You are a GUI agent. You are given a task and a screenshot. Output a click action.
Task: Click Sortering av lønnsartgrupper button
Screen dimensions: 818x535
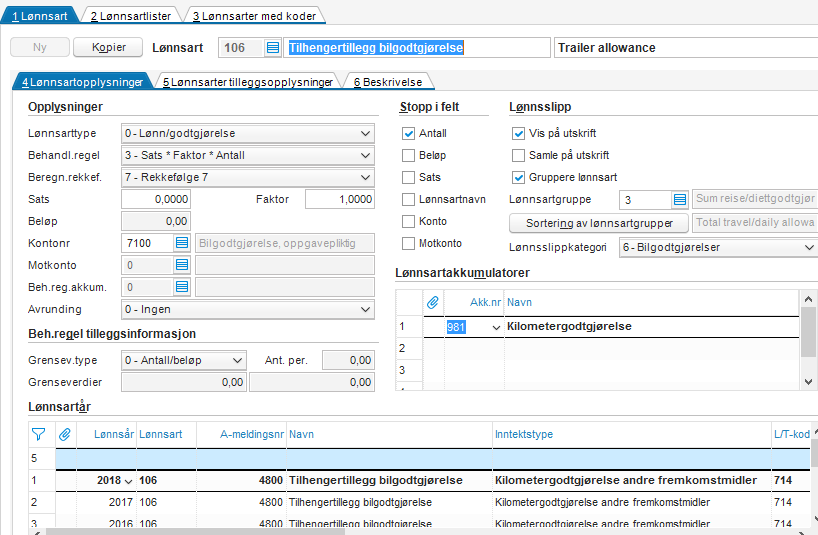point(599,223)
